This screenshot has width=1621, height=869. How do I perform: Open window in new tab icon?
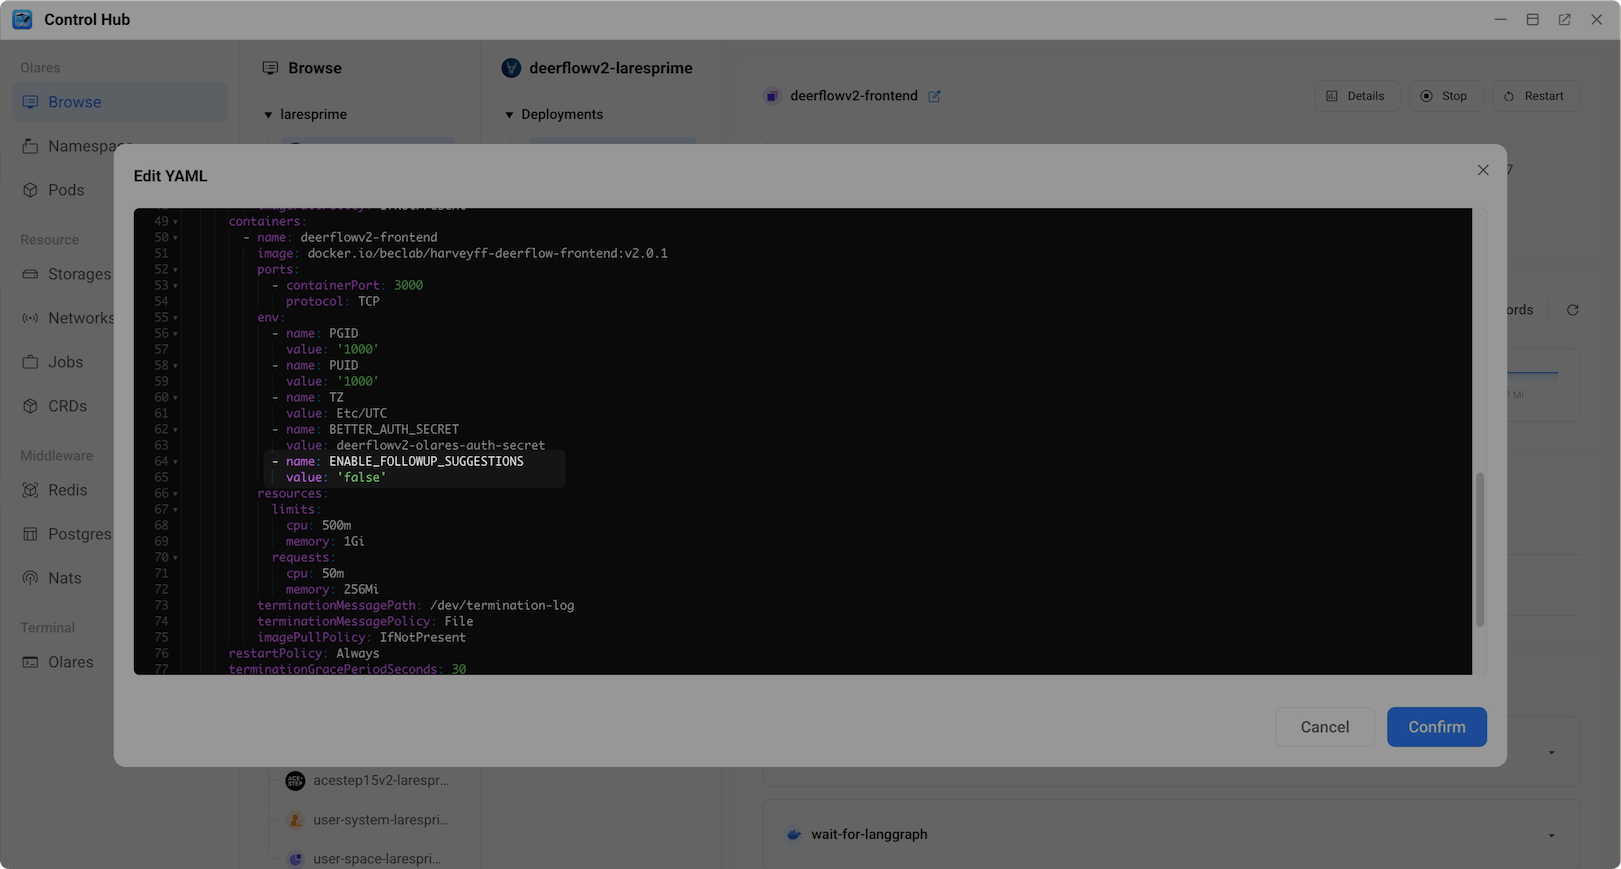pyautogui.click(x=1564, y=20)
